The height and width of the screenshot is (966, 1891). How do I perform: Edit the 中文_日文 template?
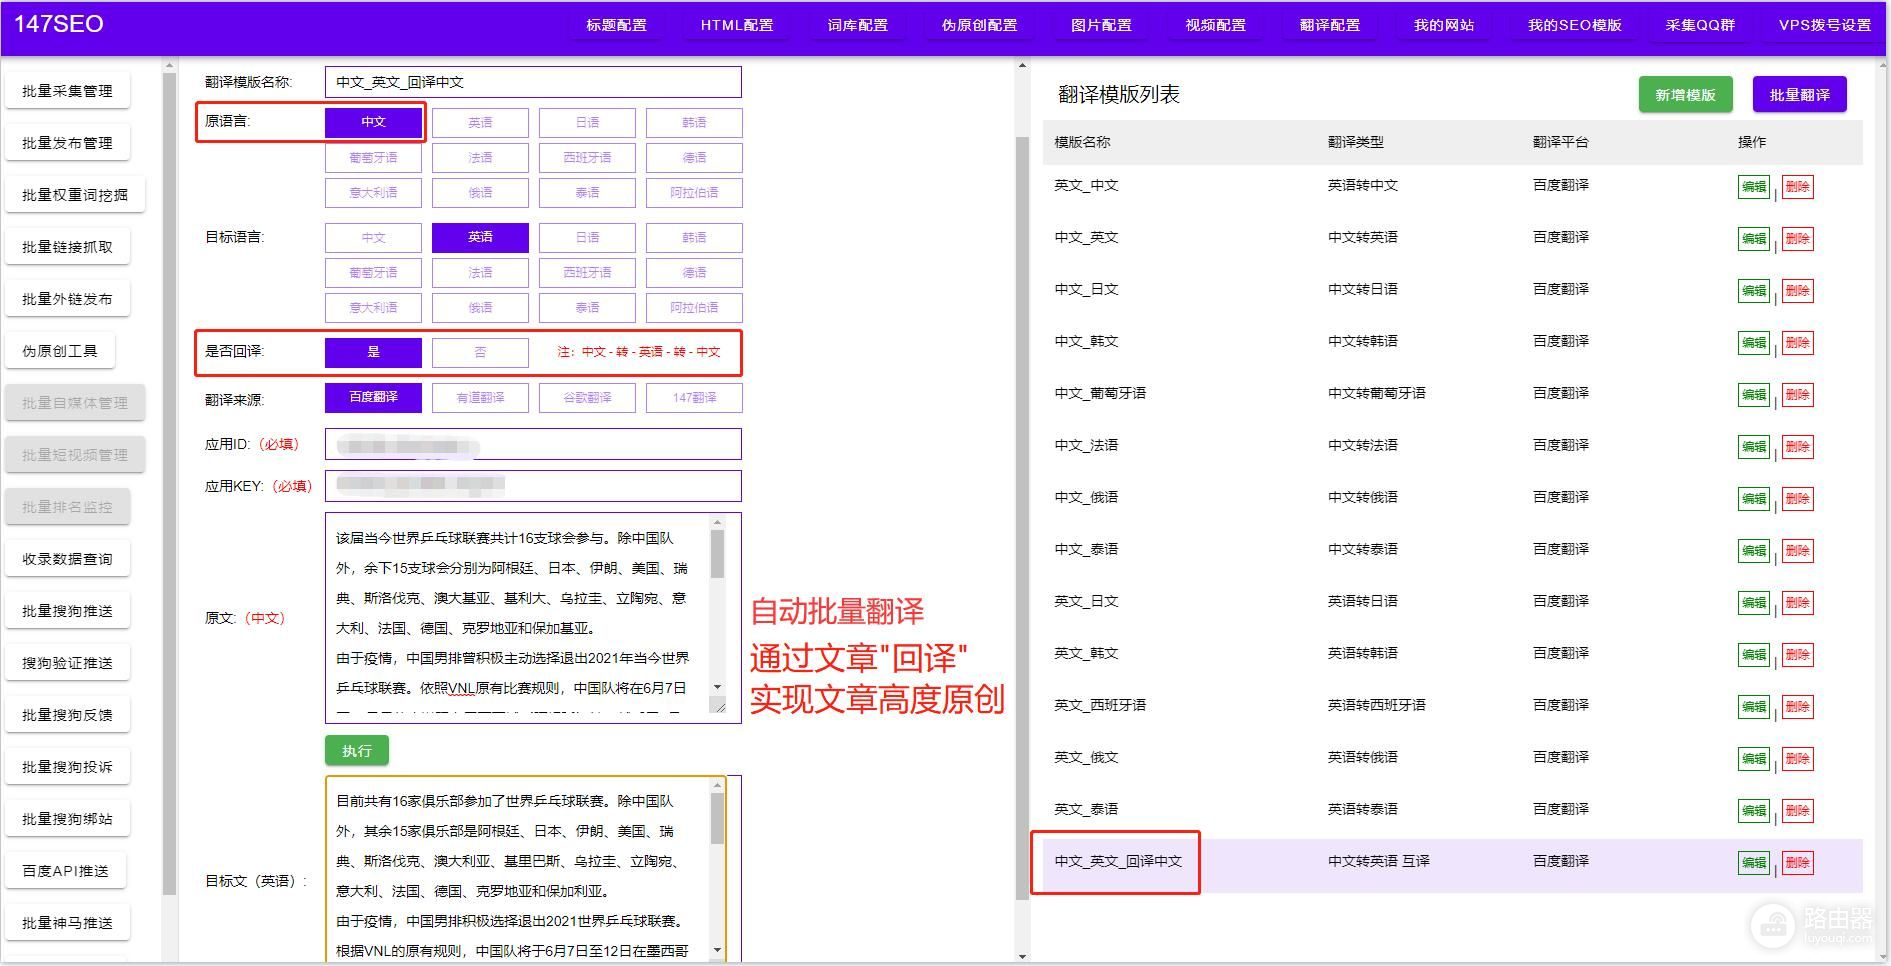tap(1754, 291)
